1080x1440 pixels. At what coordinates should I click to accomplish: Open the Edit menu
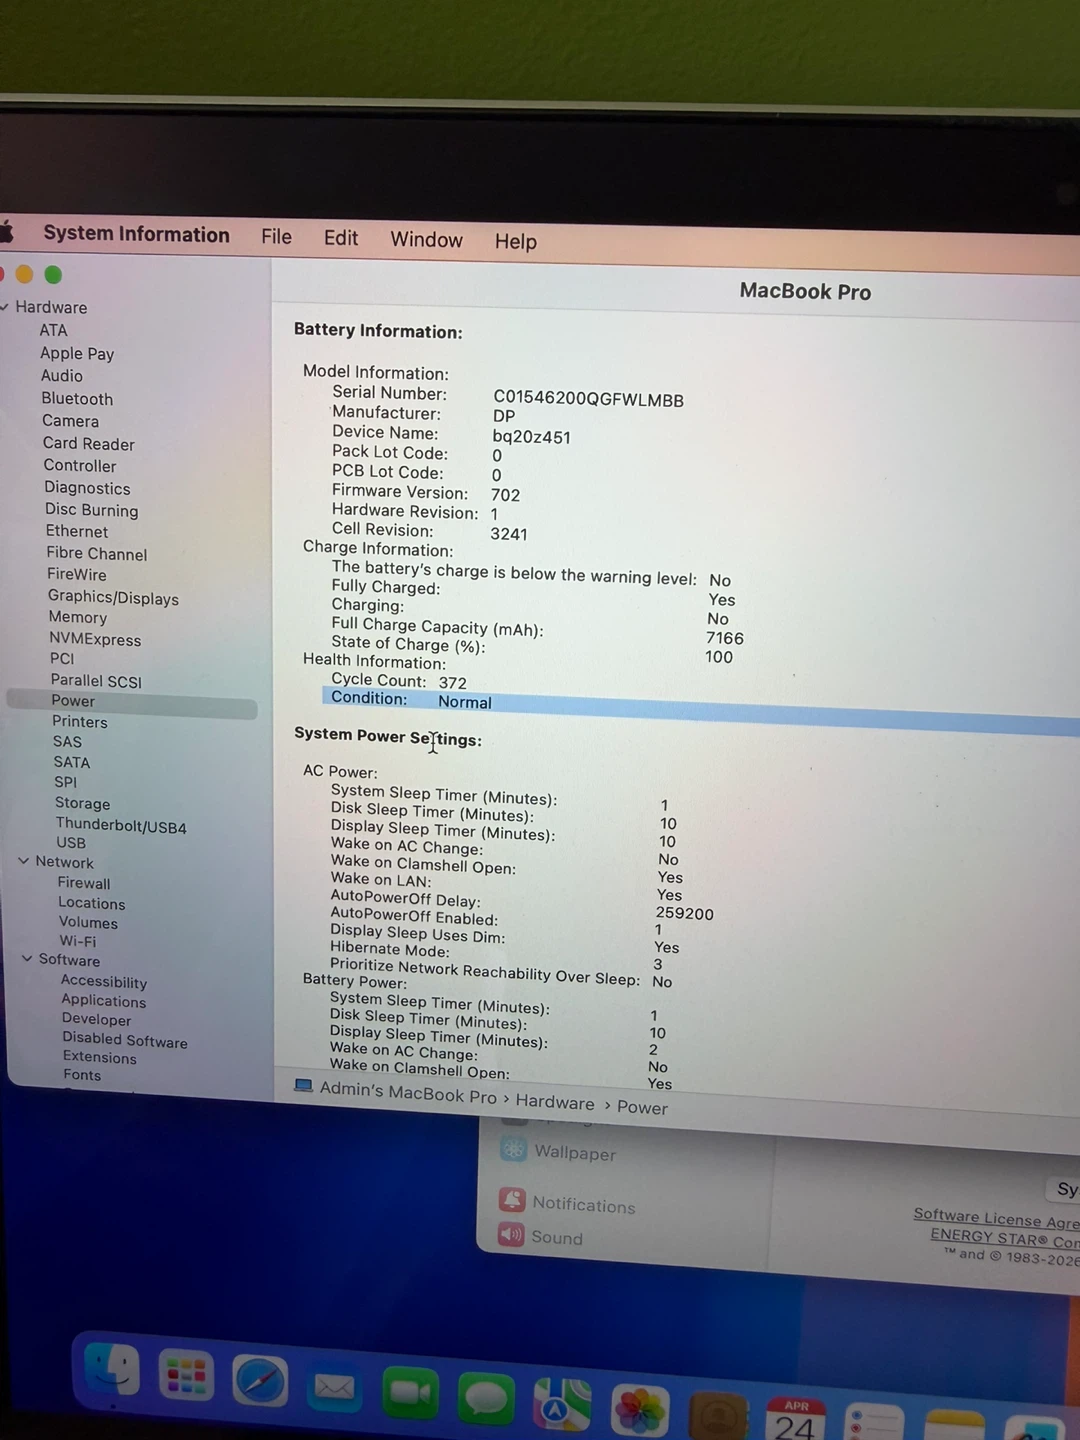340,238
